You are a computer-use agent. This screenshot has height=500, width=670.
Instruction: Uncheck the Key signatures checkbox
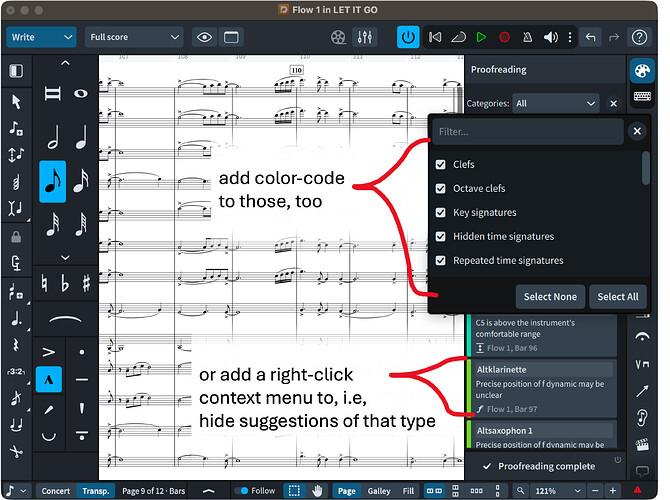(441, 212)
